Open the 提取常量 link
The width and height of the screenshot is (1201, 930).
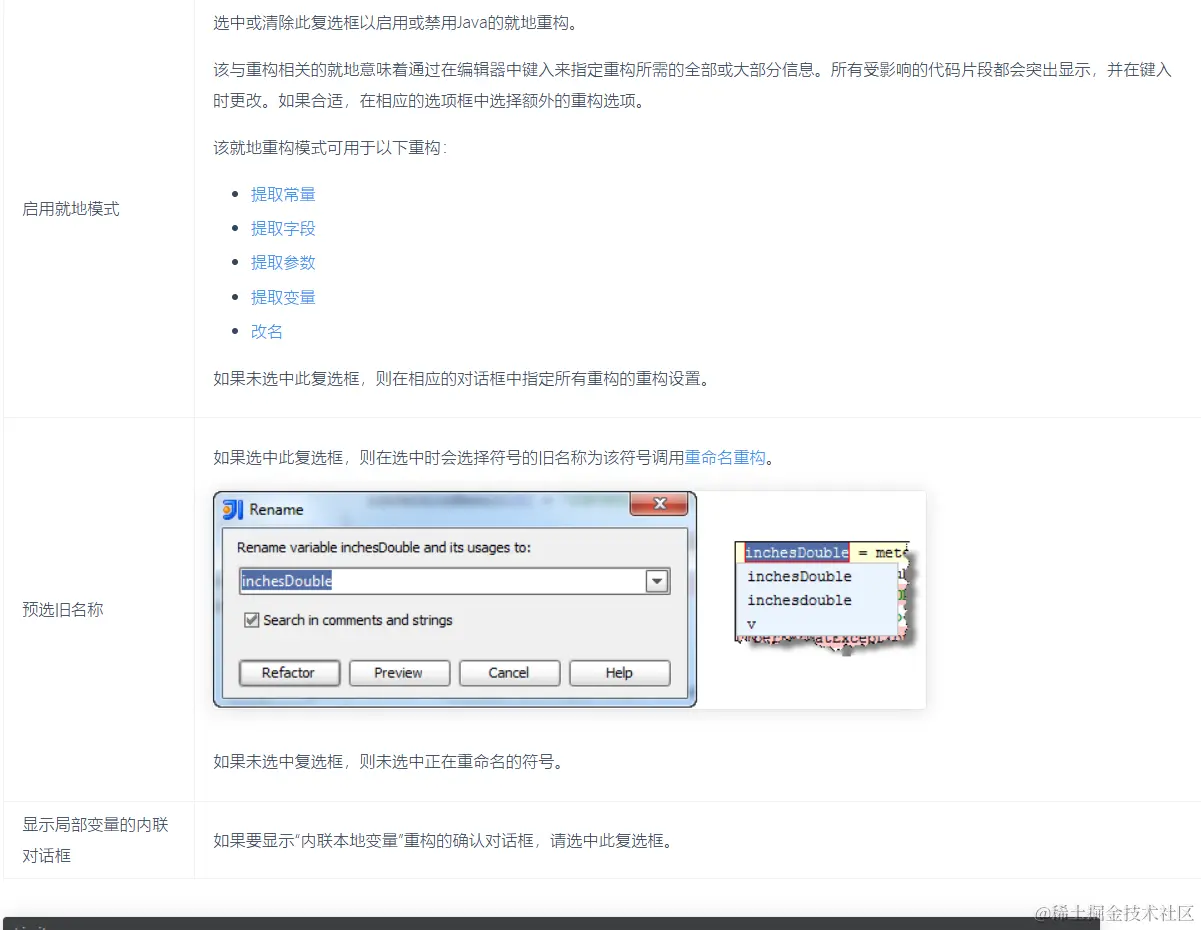click(x=283, y=194)
